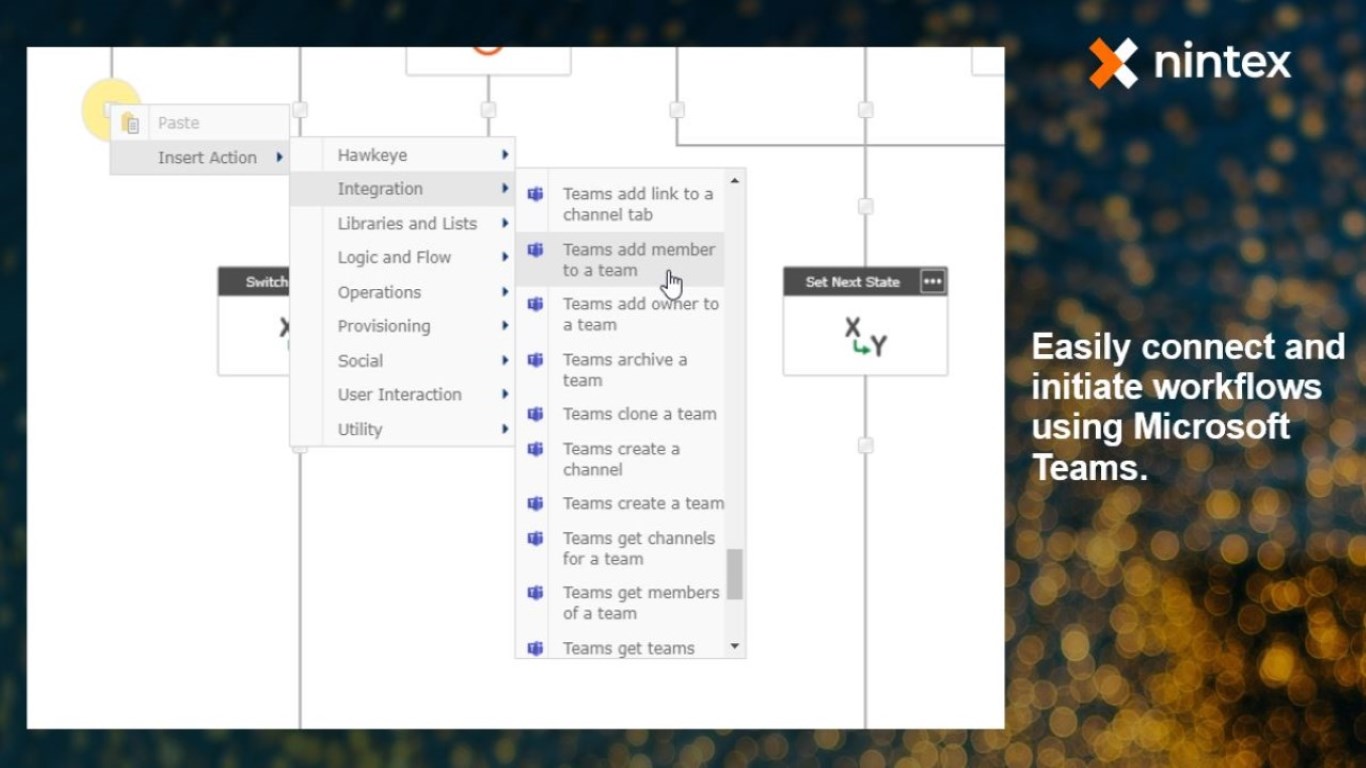Choose Teams add link to a channel tab

[x=620, y=204]
